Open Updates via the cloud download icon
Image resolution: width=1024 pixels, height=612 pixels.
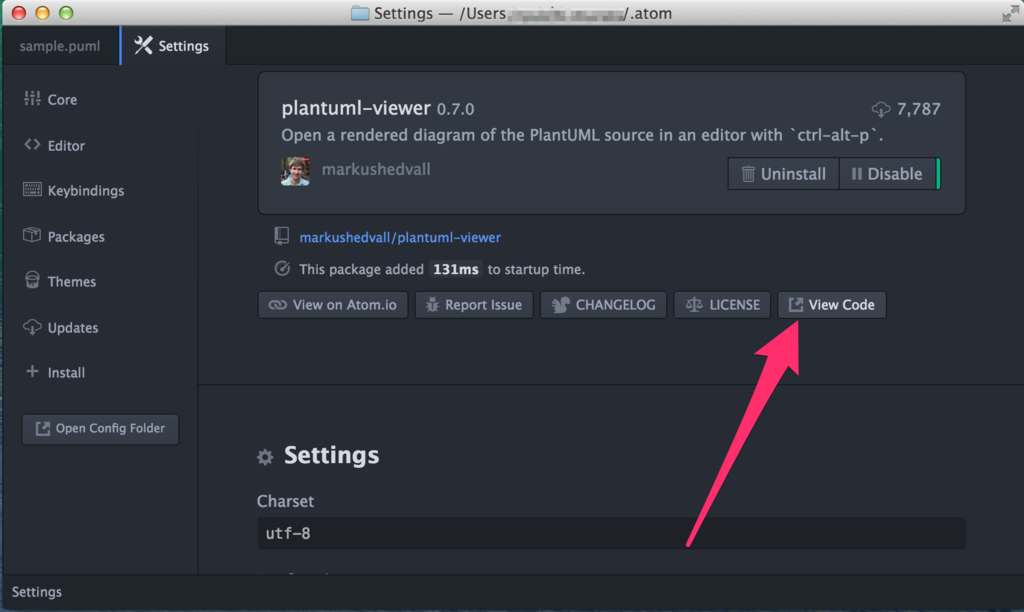pyautogui.click(x=32, y=327)
